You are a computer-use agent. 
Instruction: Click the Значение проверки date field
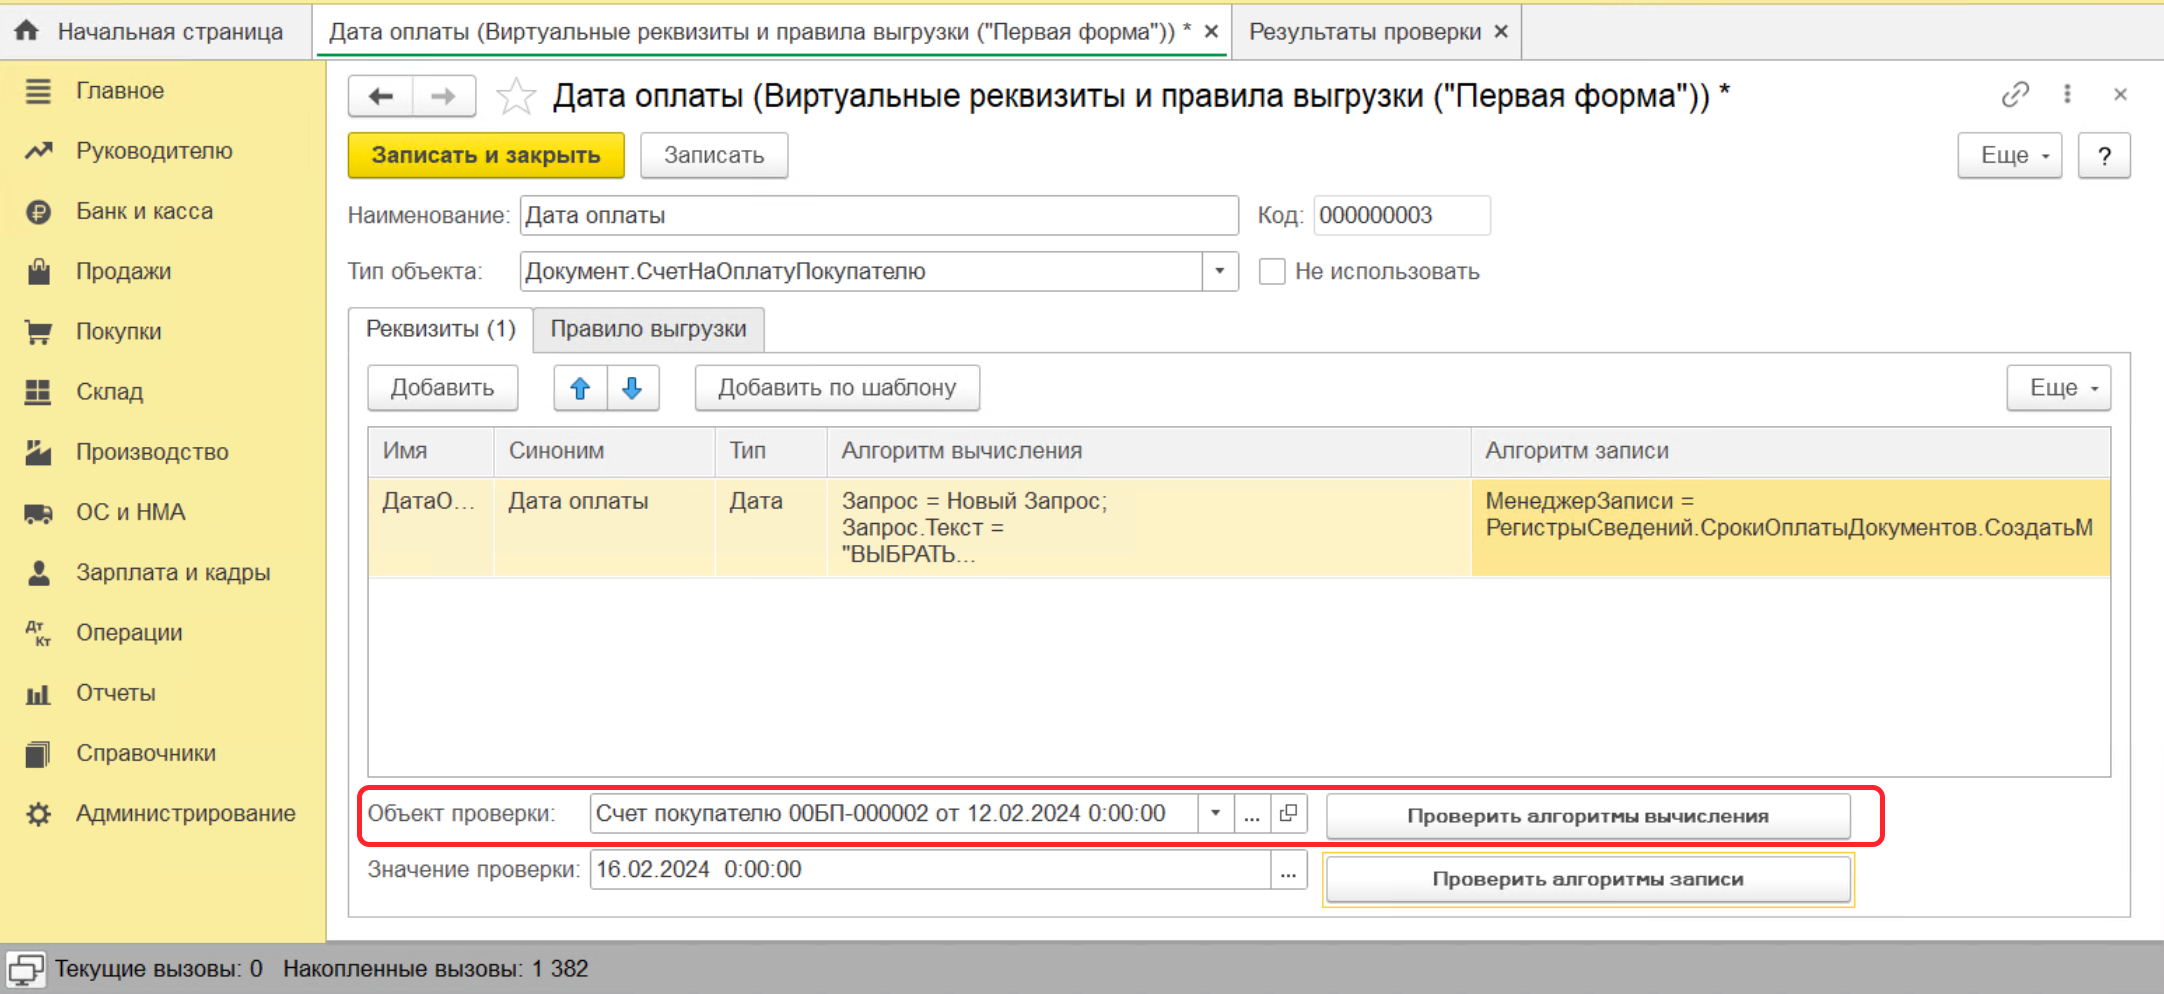(930, 870)
